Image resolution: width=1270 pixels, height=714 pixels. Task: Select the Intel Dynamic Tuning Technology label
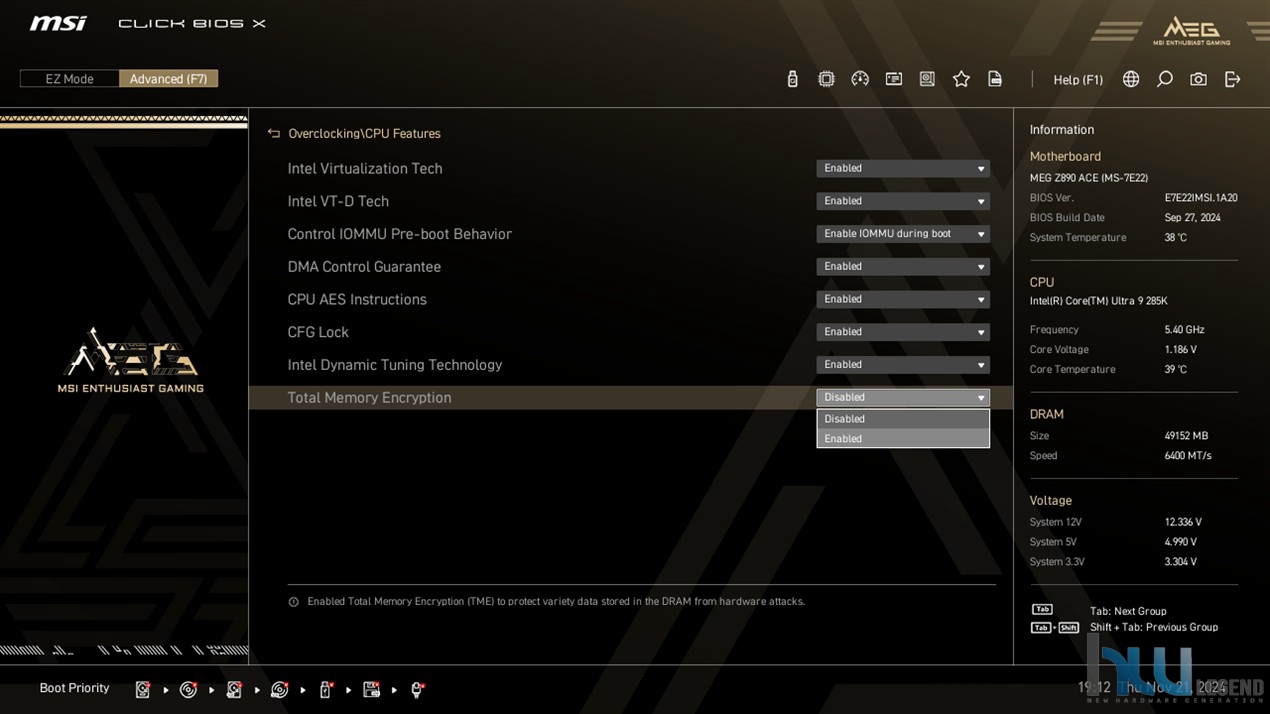click(x=395, y=365)
